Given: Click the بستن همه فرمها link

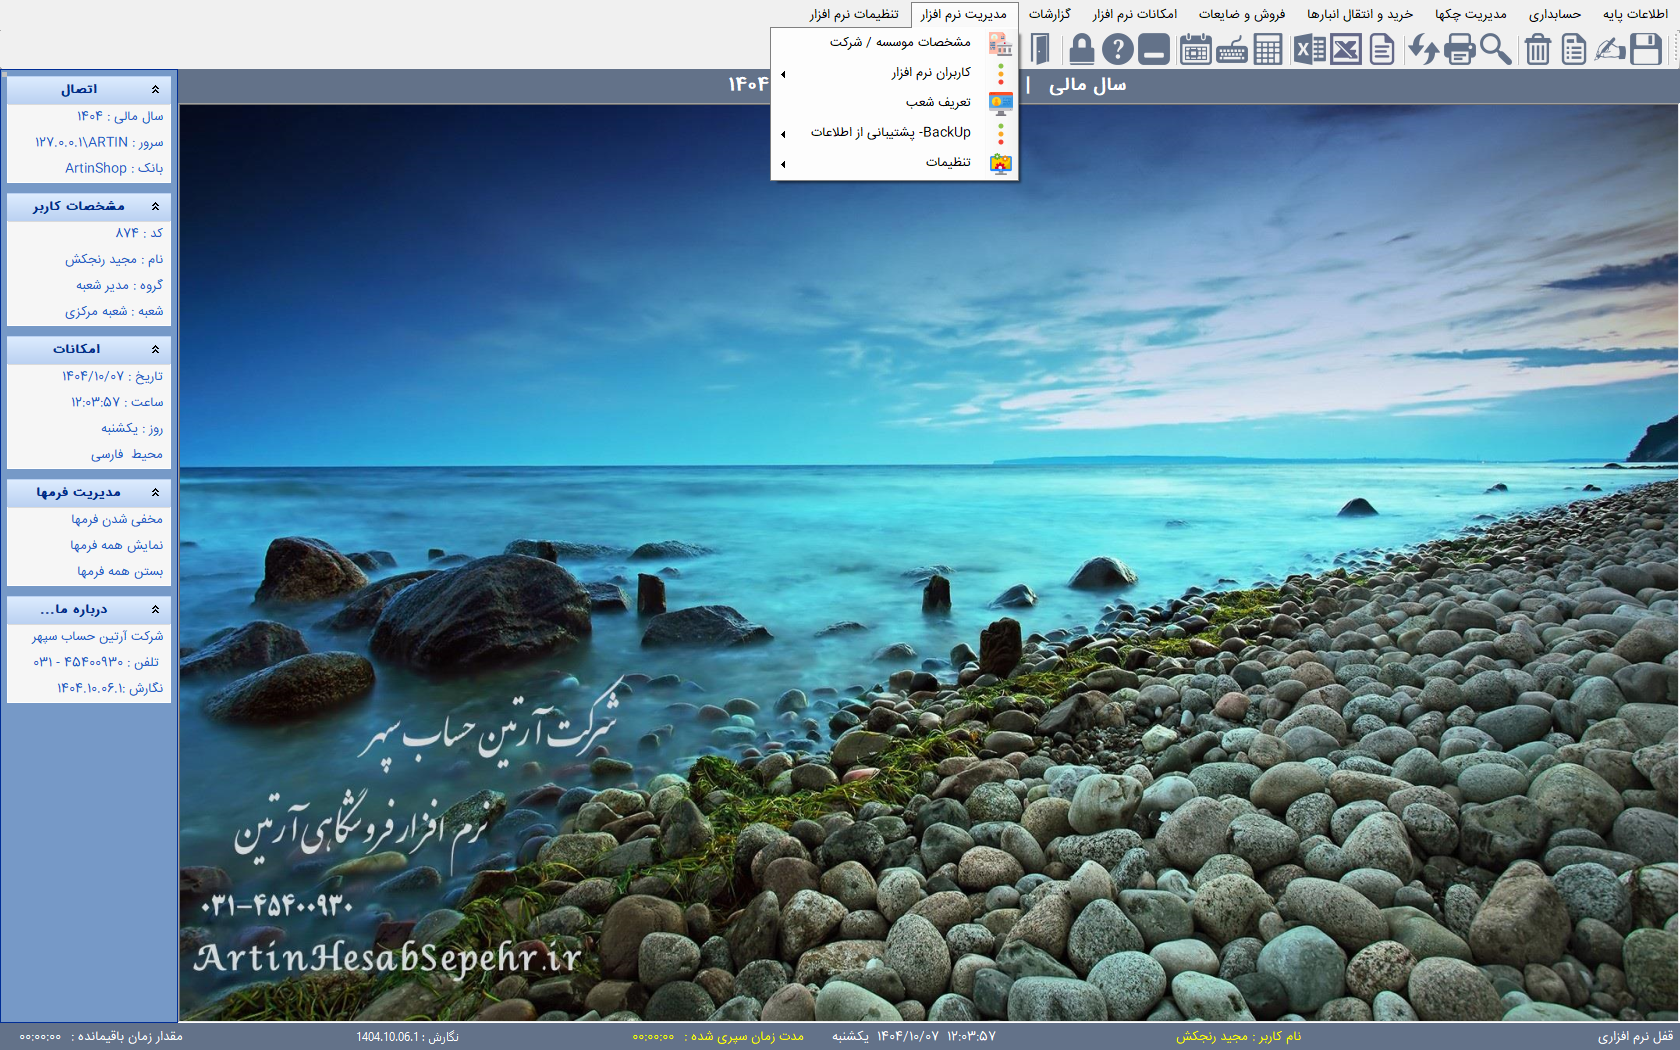Looking at the screenshot, I should tap(120, 572).
